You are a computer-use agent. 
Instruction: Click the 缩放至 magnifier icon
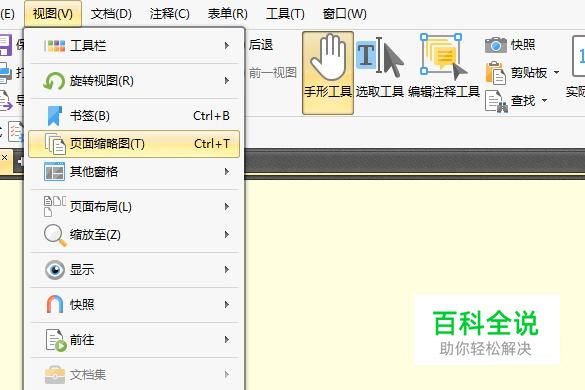[x=55, y=235]
